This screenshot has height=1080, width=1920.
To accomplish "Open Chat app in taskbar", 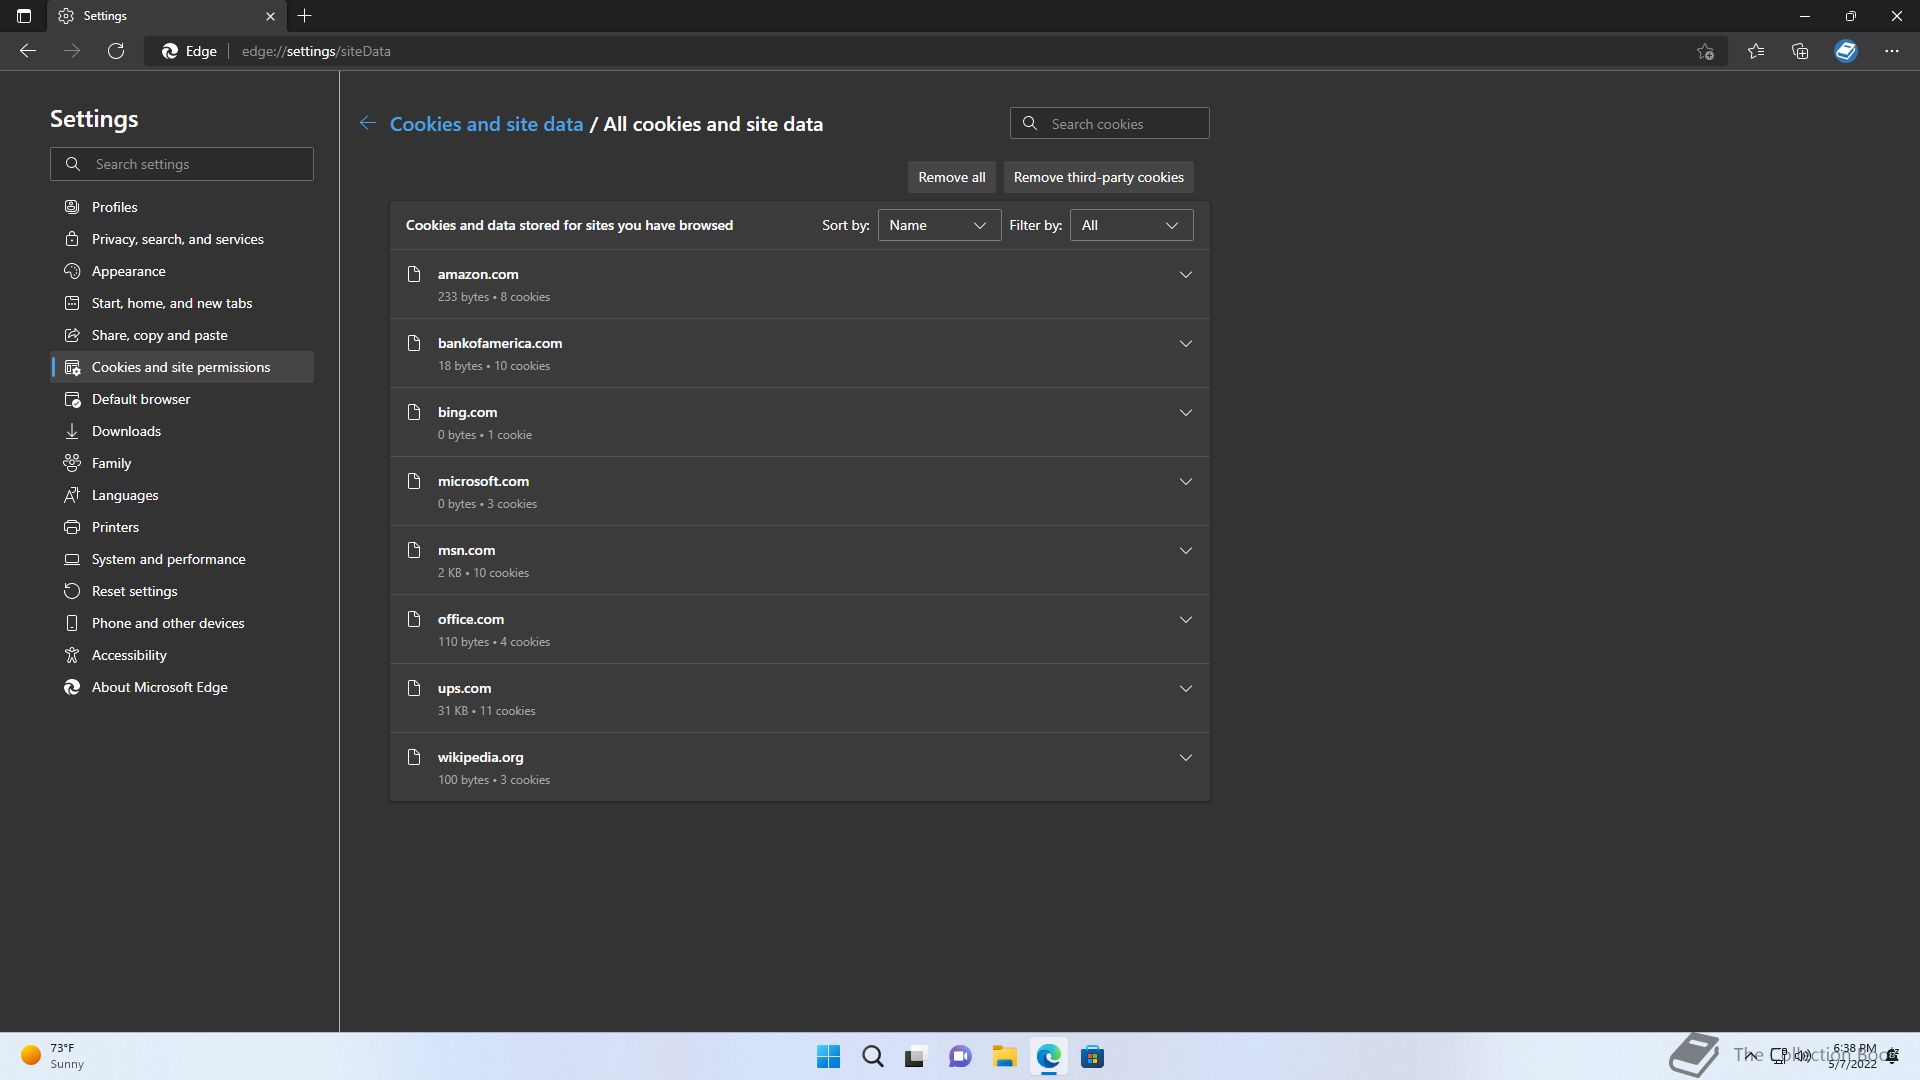I will (x=960, y=1057).
